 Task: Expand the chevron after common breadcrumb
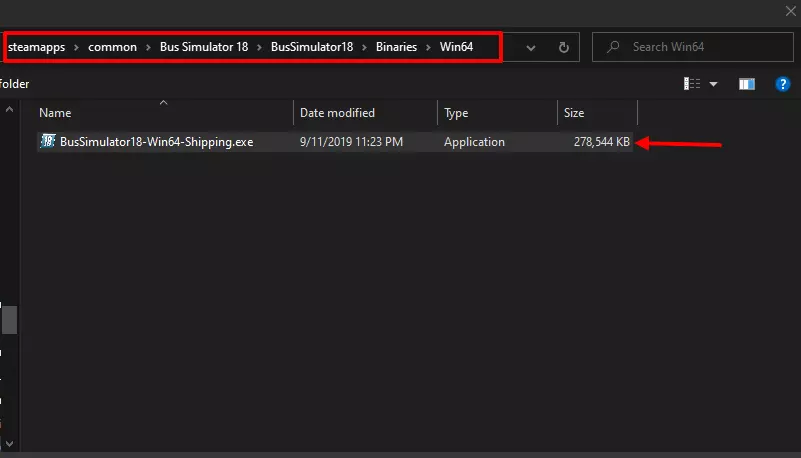pyautogui.click(x=148, y=47)
